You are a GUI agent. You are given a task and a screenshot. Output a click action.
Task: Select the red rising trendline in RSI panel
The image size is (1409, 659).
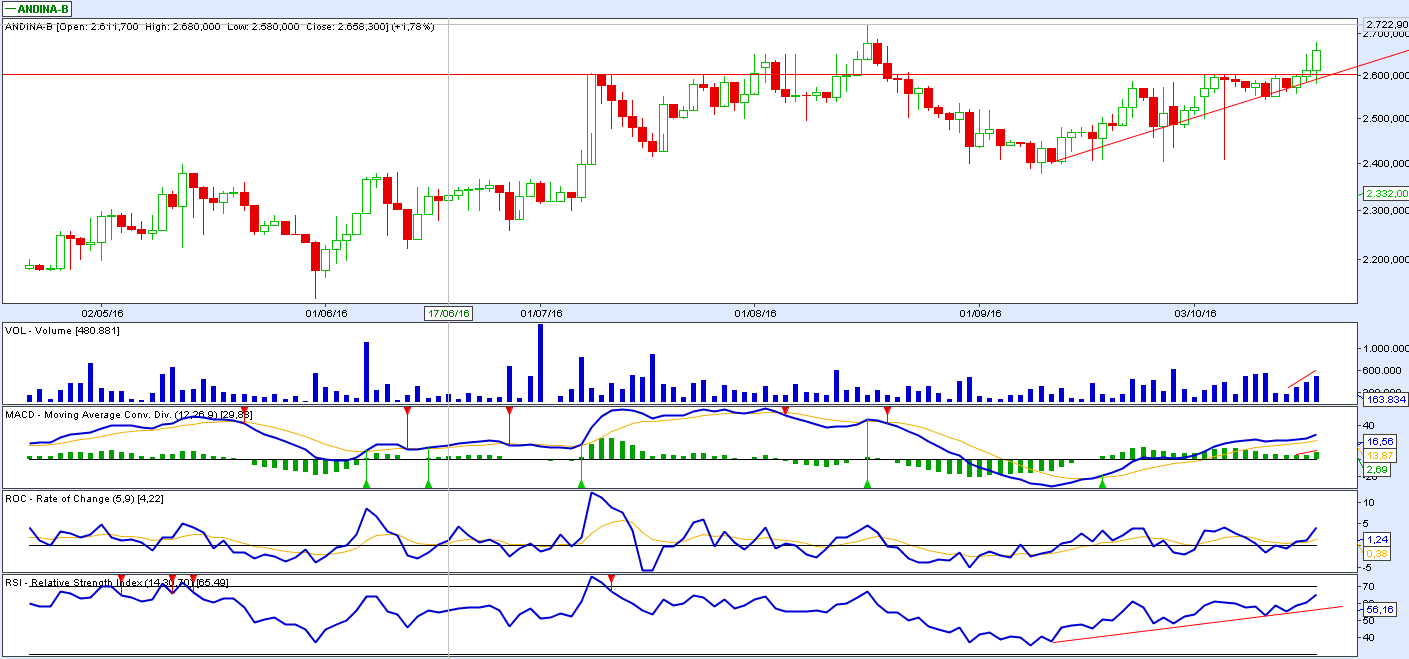[x=1196, y=624]
